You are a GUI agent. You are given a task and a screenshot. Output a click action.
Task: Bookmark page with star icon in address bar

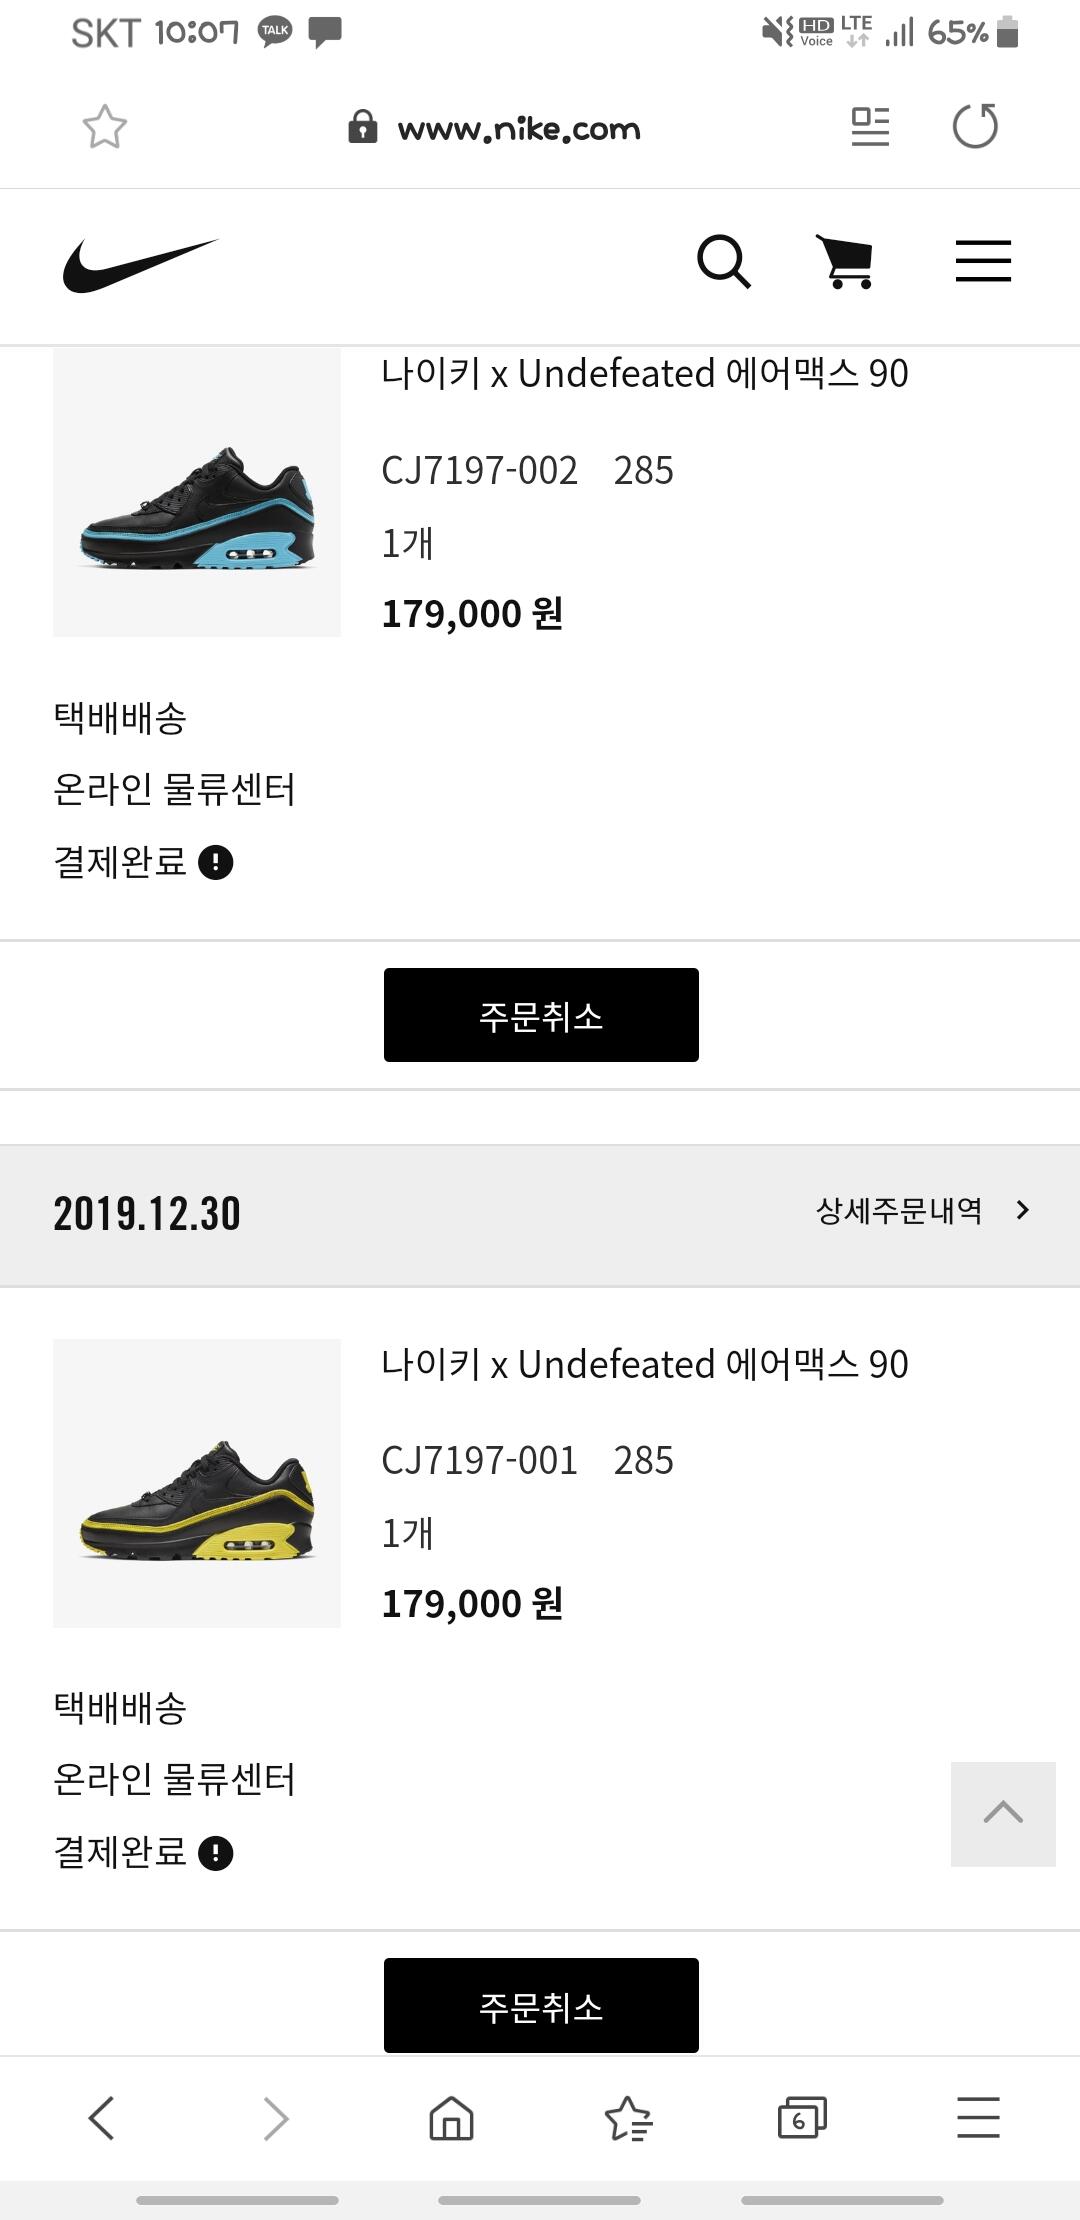click(x=105, y=127)
